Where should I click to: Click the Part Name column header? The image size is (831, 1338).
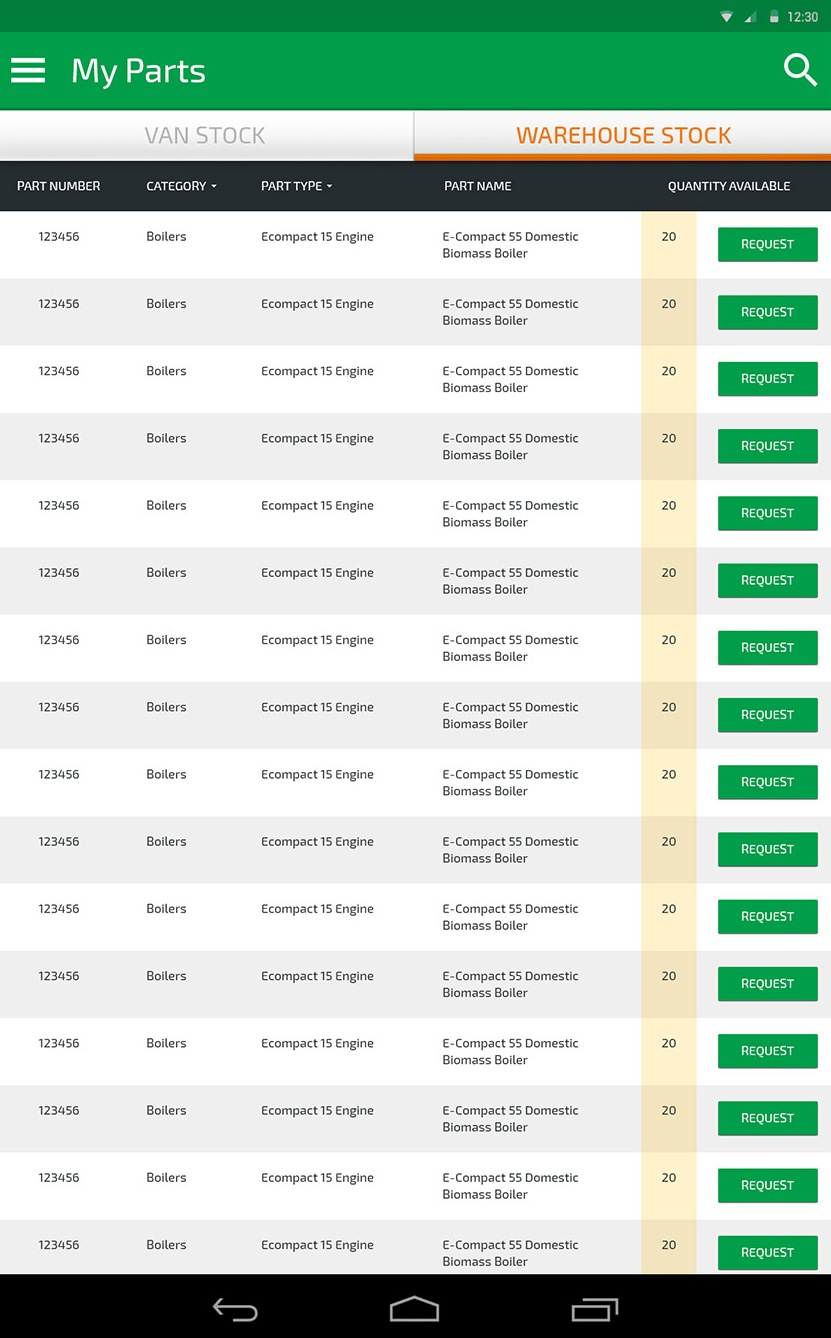point(478,186)
